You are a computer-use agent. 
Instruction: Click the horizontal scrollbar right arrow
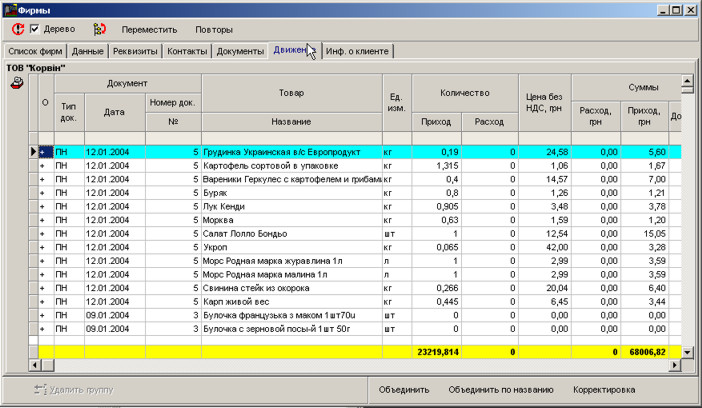[674, 365]
